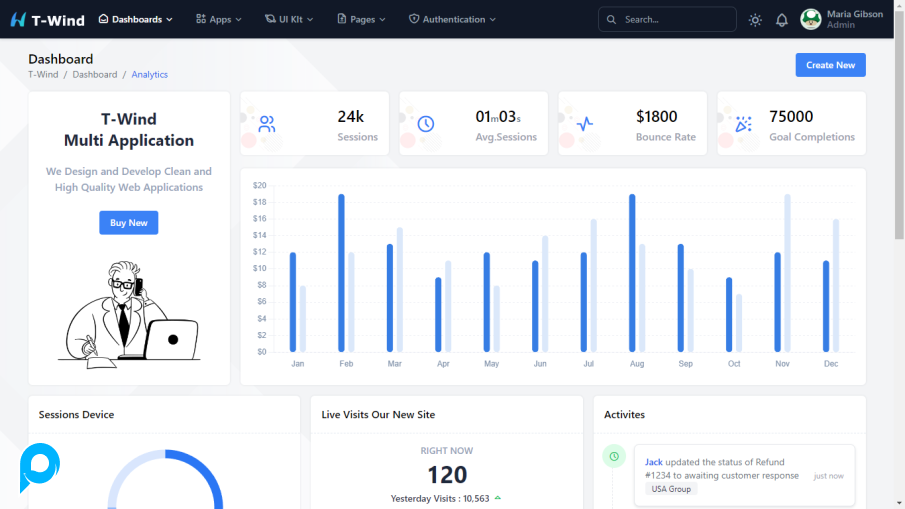
Task: Toggle the light/dark theme sun icon
Action: (x=755, y=20)
